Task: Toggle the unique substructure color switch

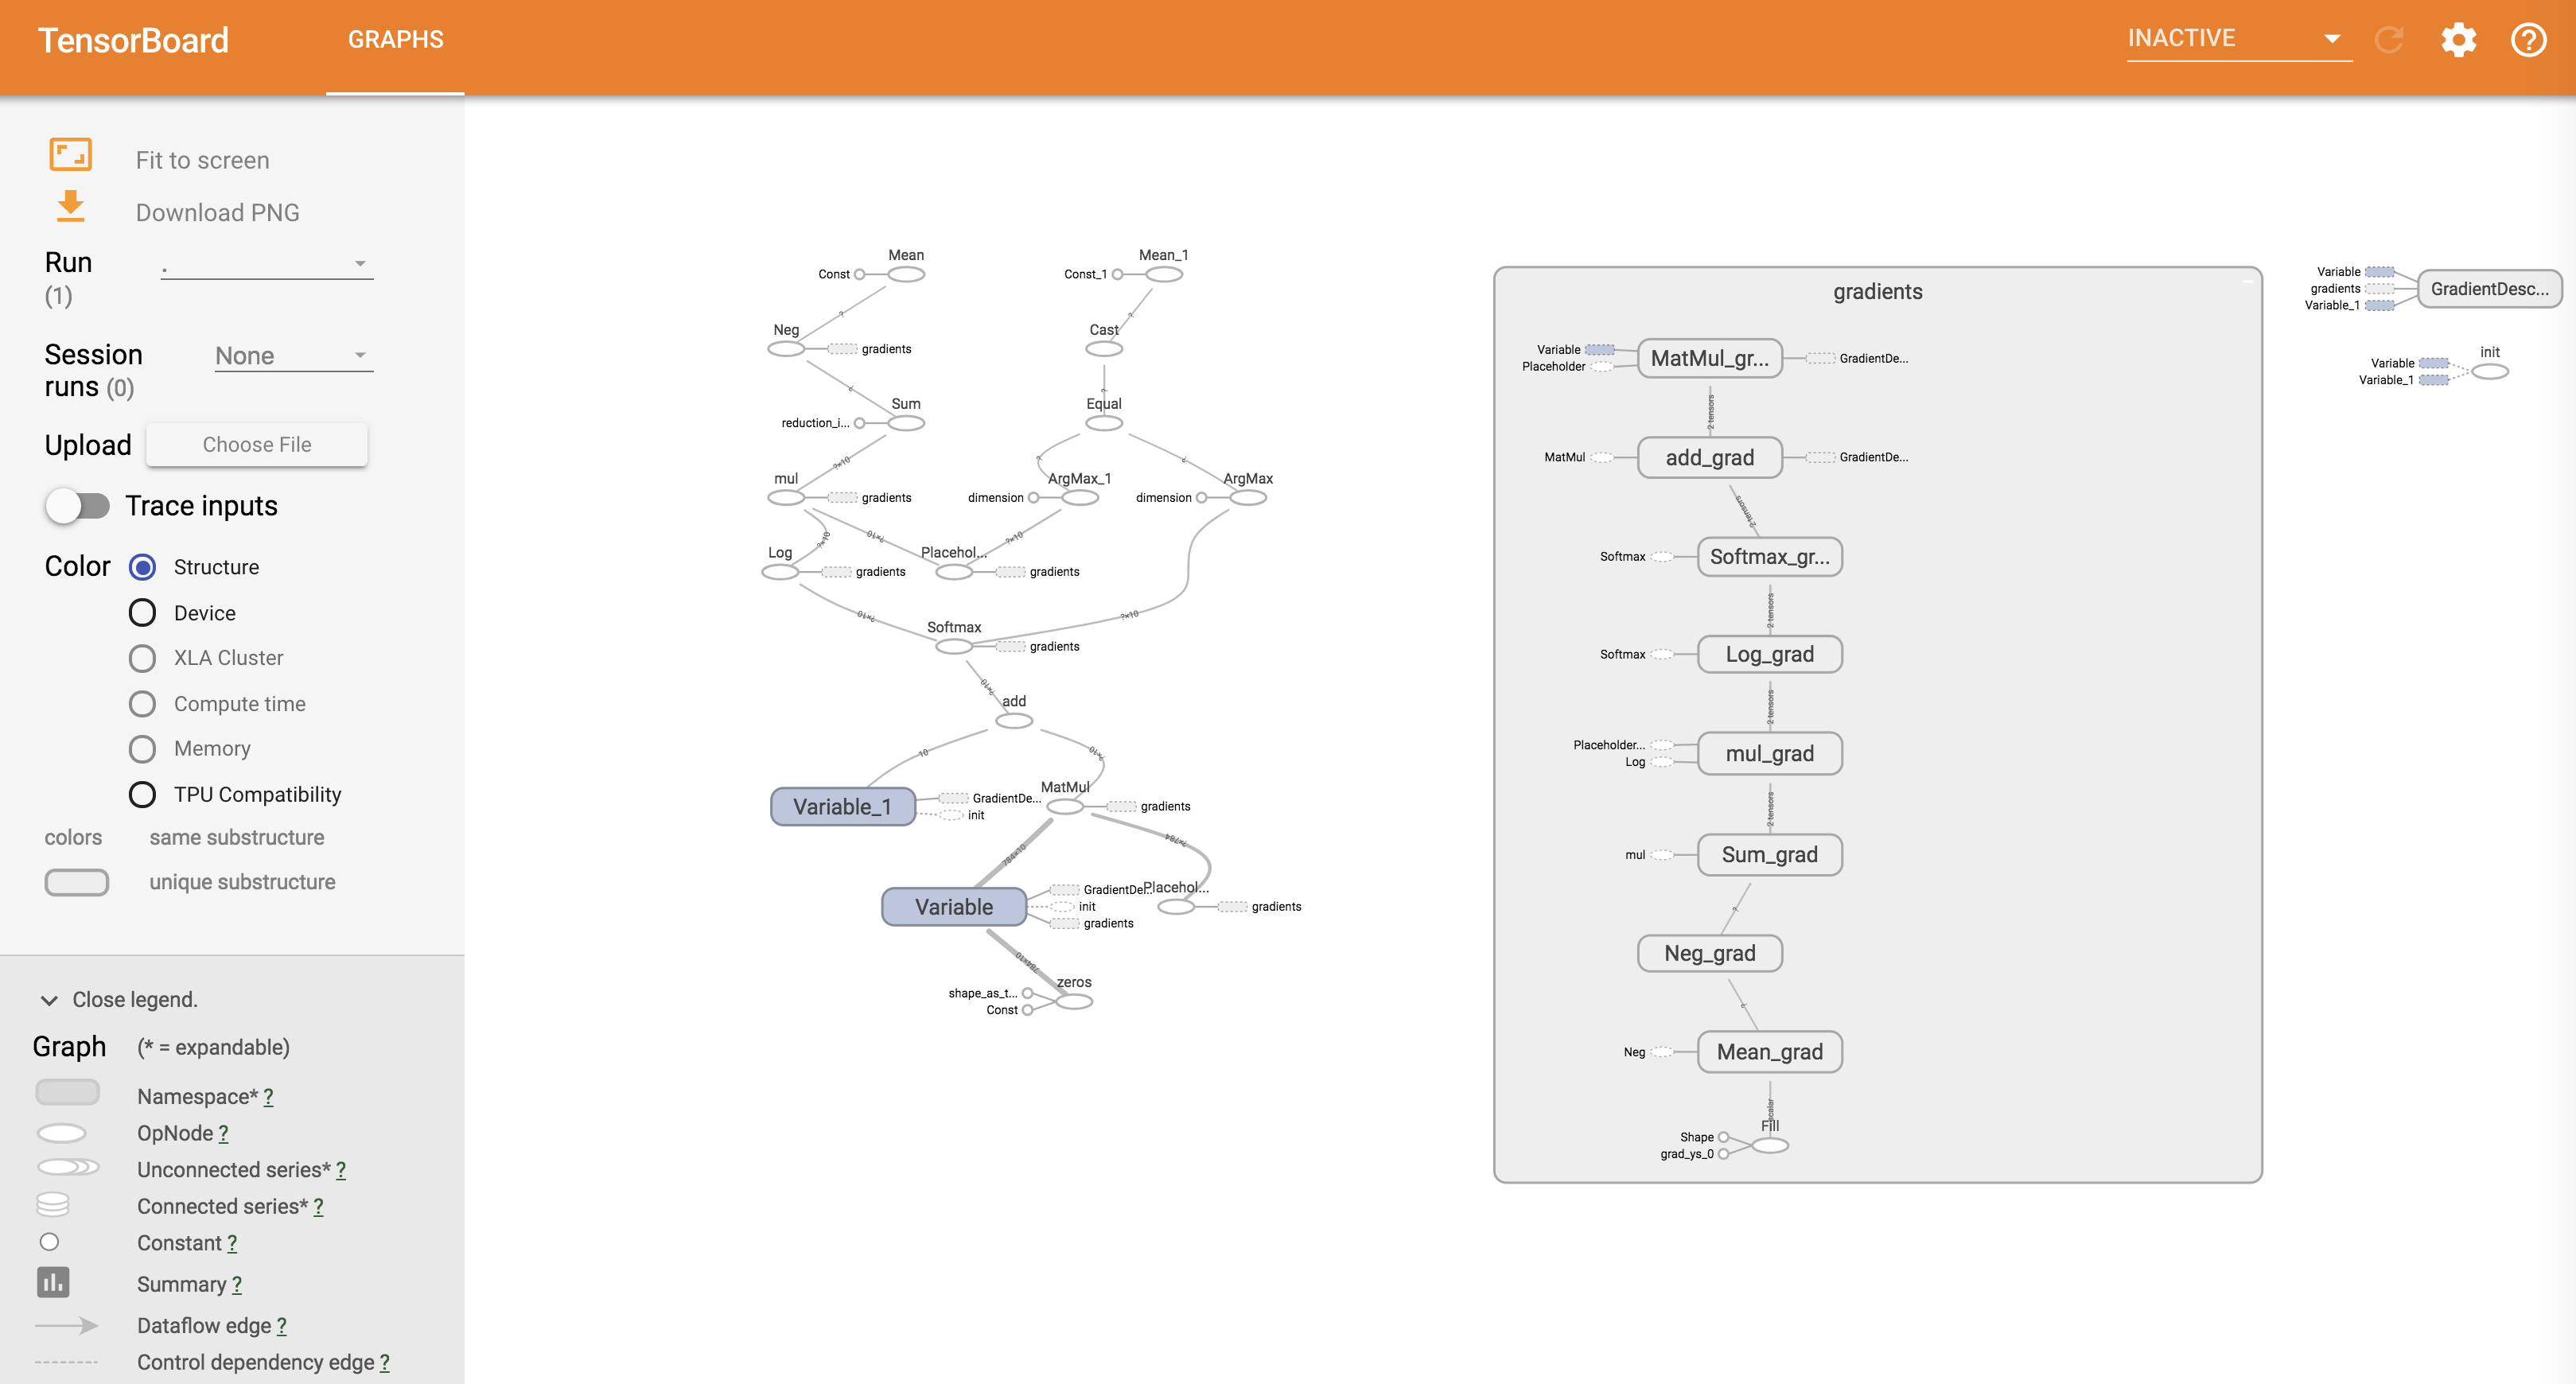Action: [76, 881]
